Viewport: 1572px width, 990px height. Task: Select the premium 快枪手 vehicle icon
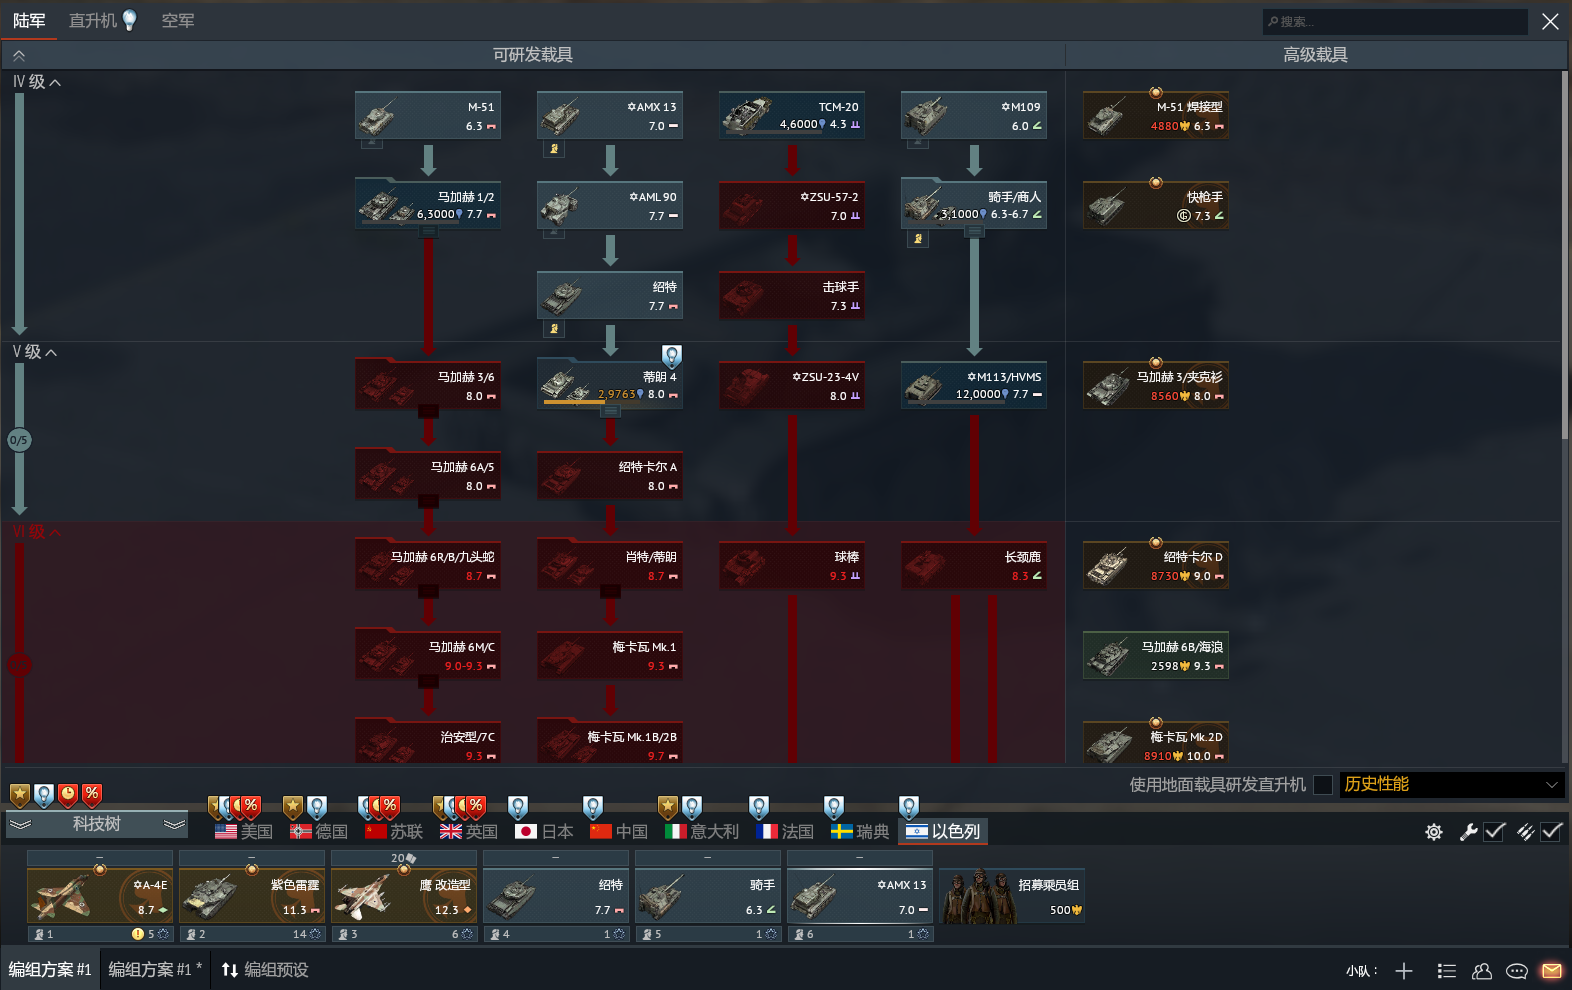tap(1106, 207)
